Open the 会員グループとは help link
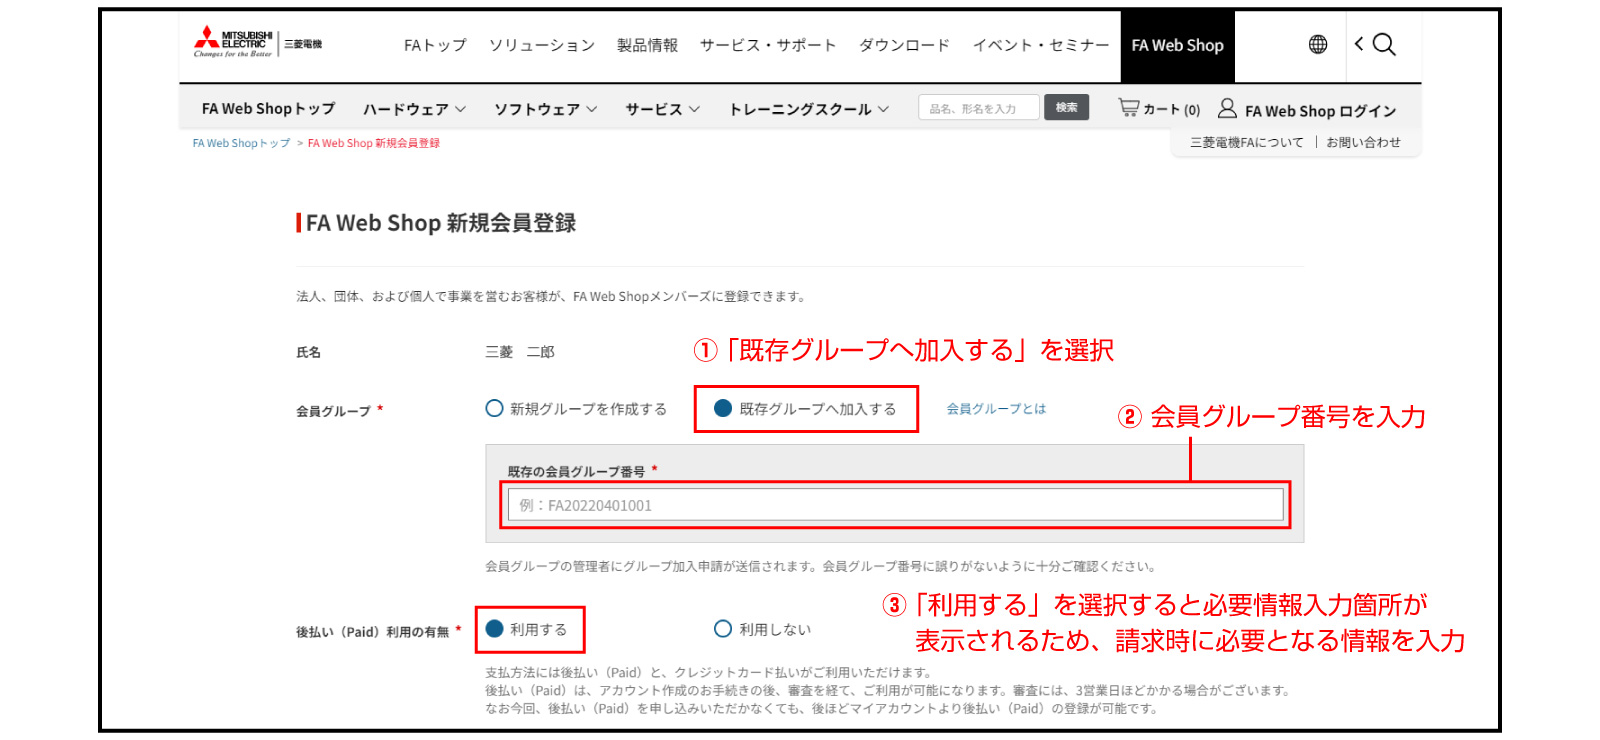1600x740 pixels. pyautogui.click(x=996, y=409)
